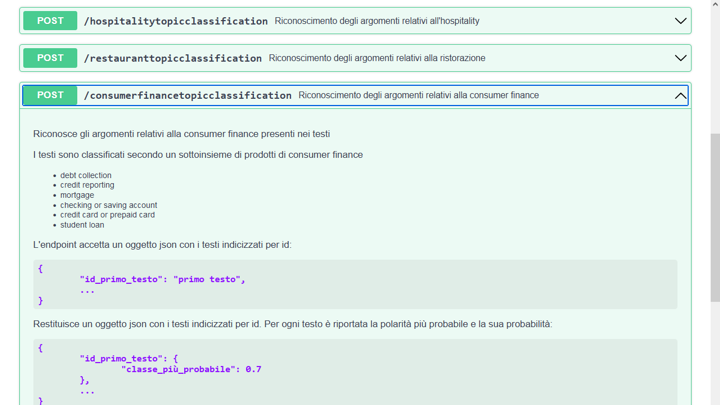The height and width of the screenshot is (405, 720).
Task: Click POST badge for restauranttopicclassification
Action: pyautogui.click(x=50, y=58)
